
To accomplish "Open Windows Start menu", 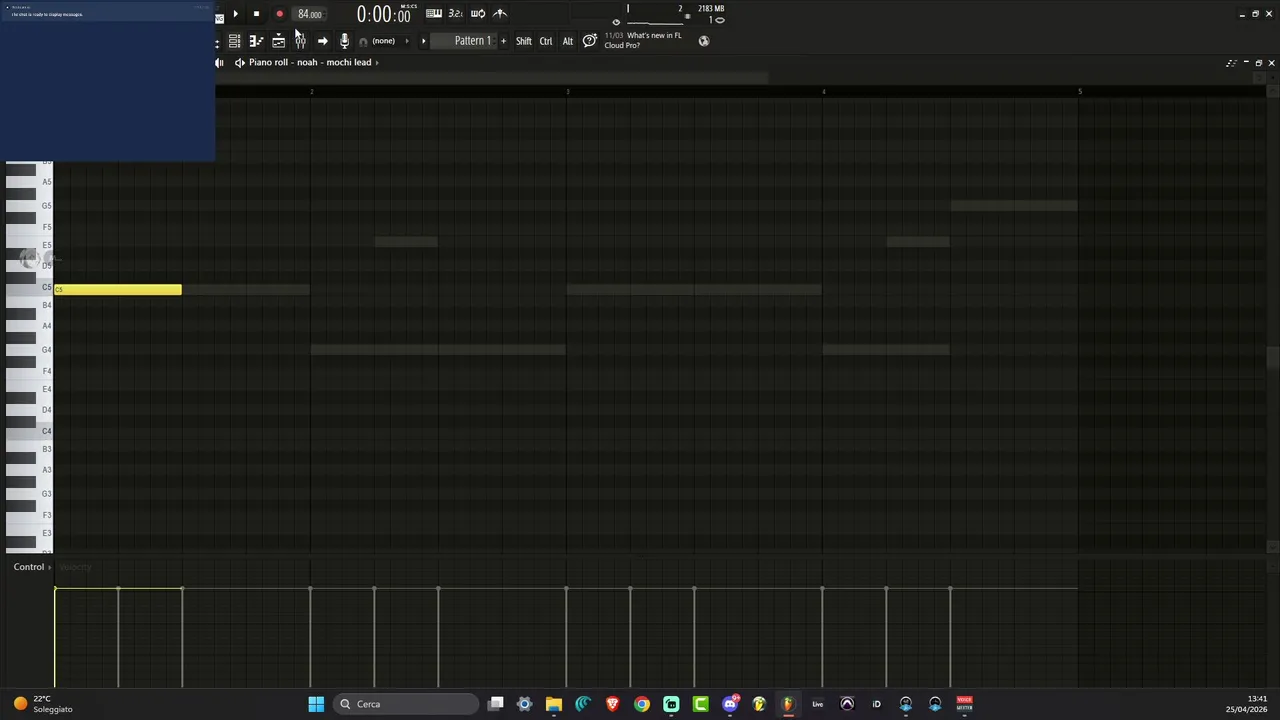I will pos(316,704).
